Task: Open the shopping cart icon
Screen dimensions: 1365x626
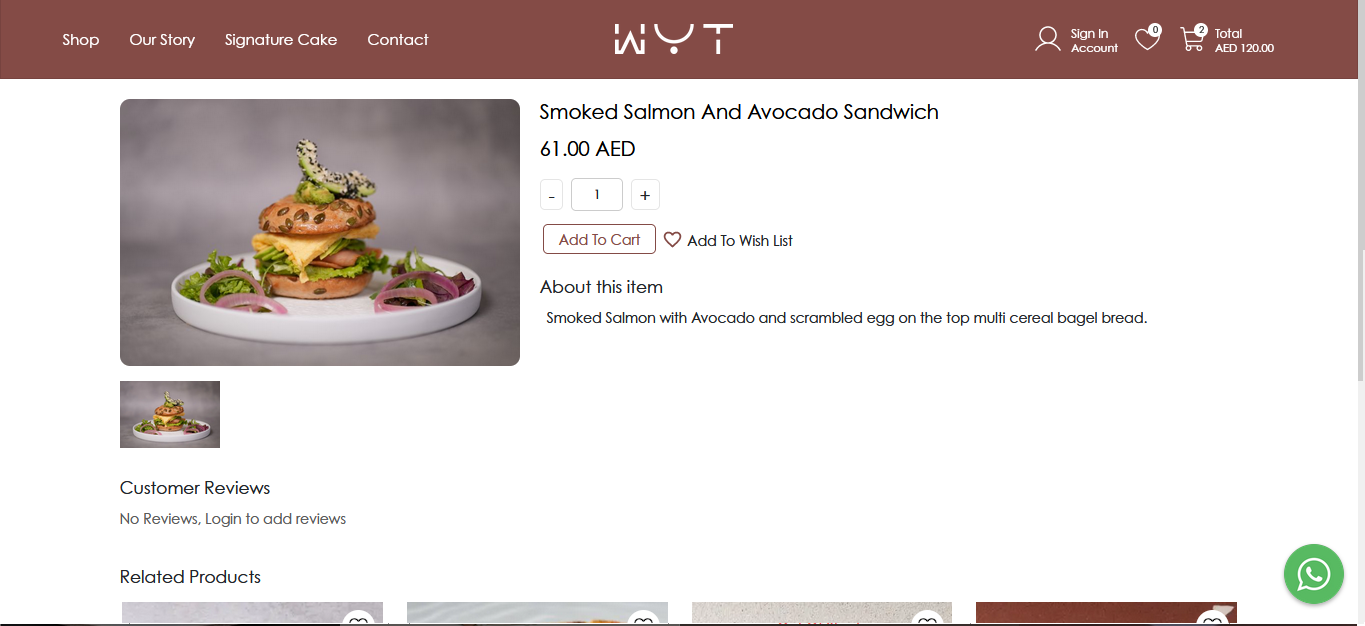Action: pos(1192,39)
